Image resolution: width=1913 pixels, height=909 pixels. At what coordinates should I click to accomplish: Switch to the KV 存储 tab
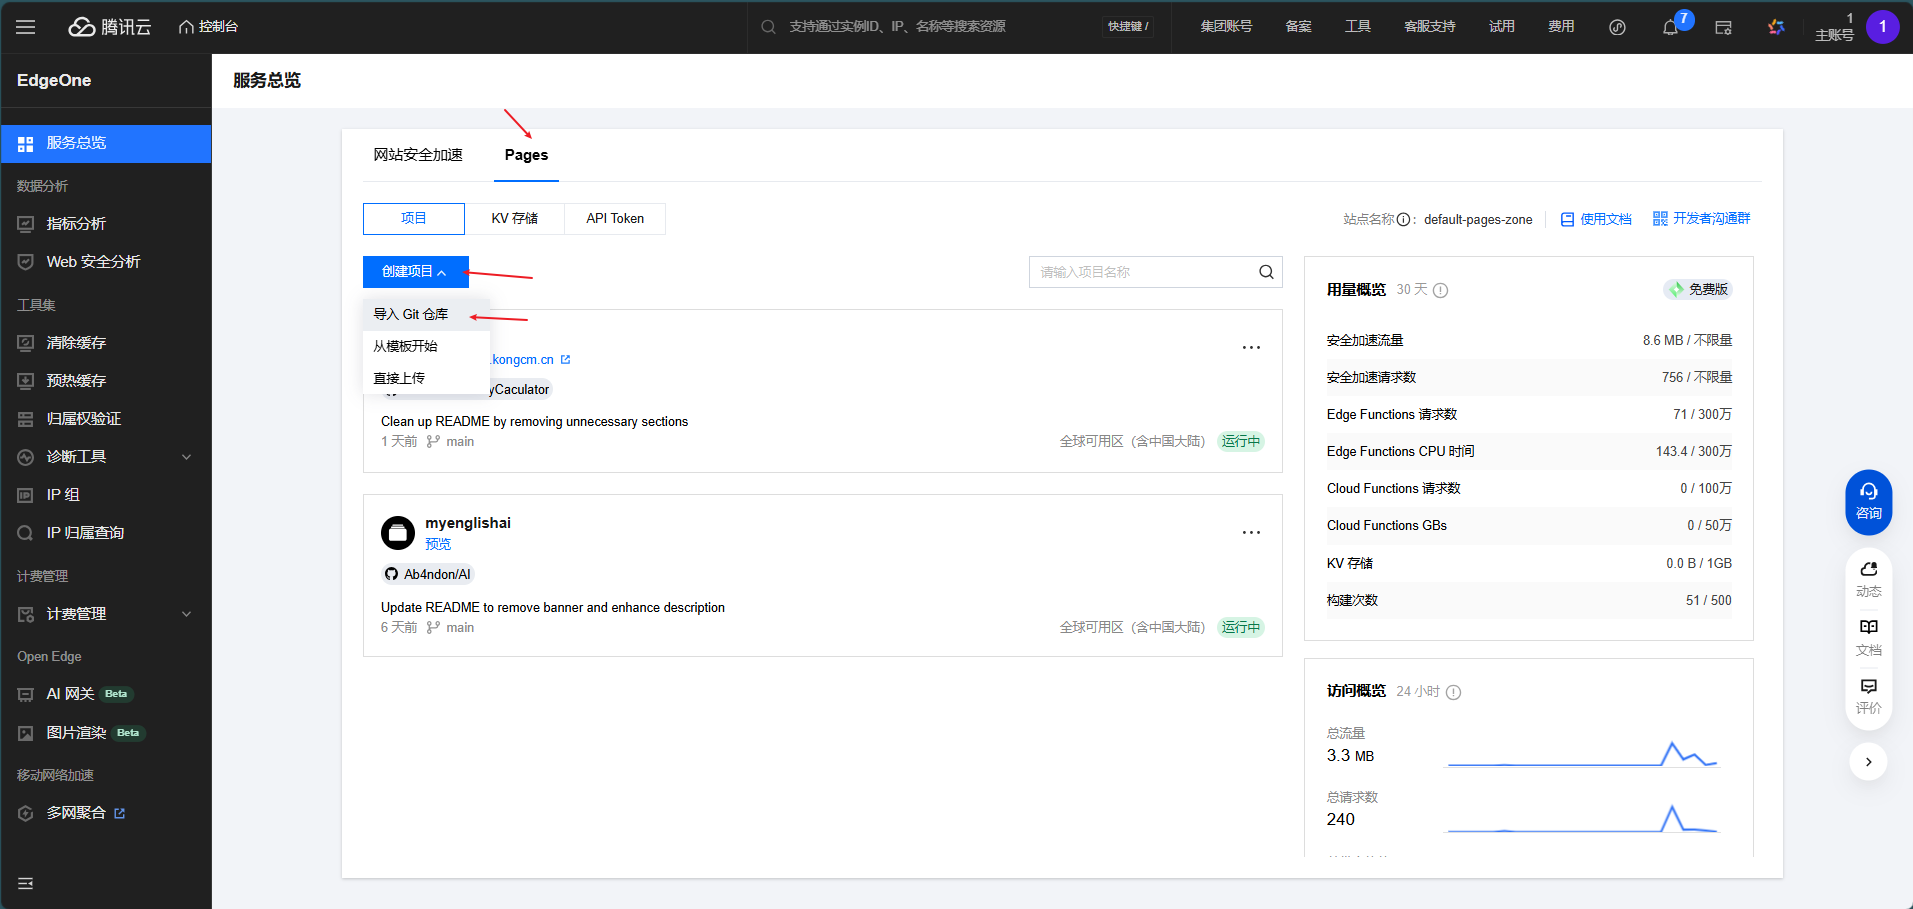coord(514,219)
